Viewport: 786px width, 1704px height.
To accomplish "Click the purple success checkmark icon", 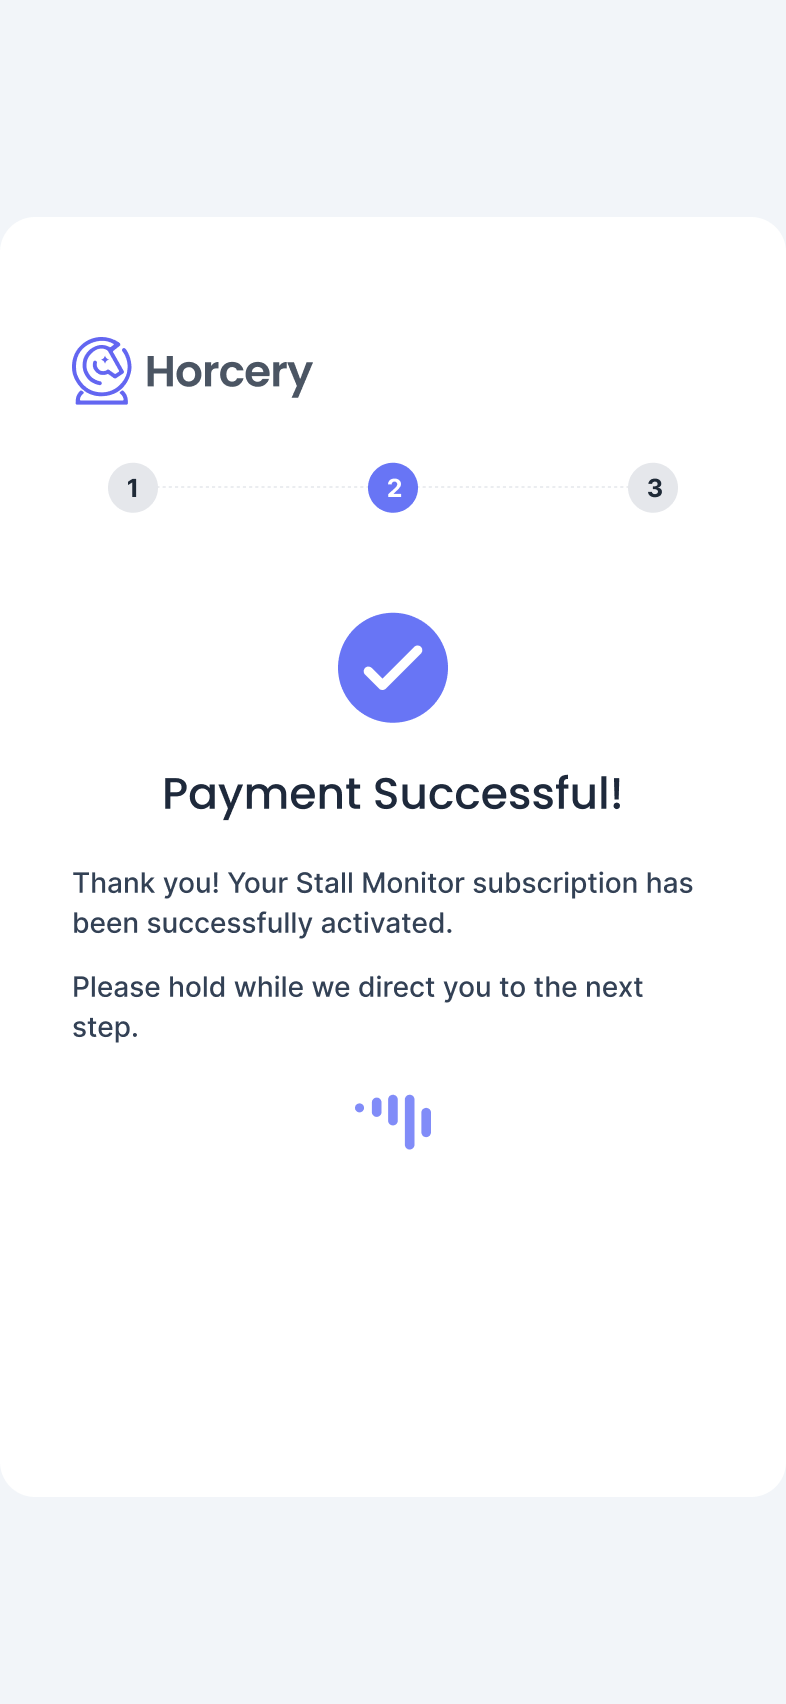I will coord(393,668).
